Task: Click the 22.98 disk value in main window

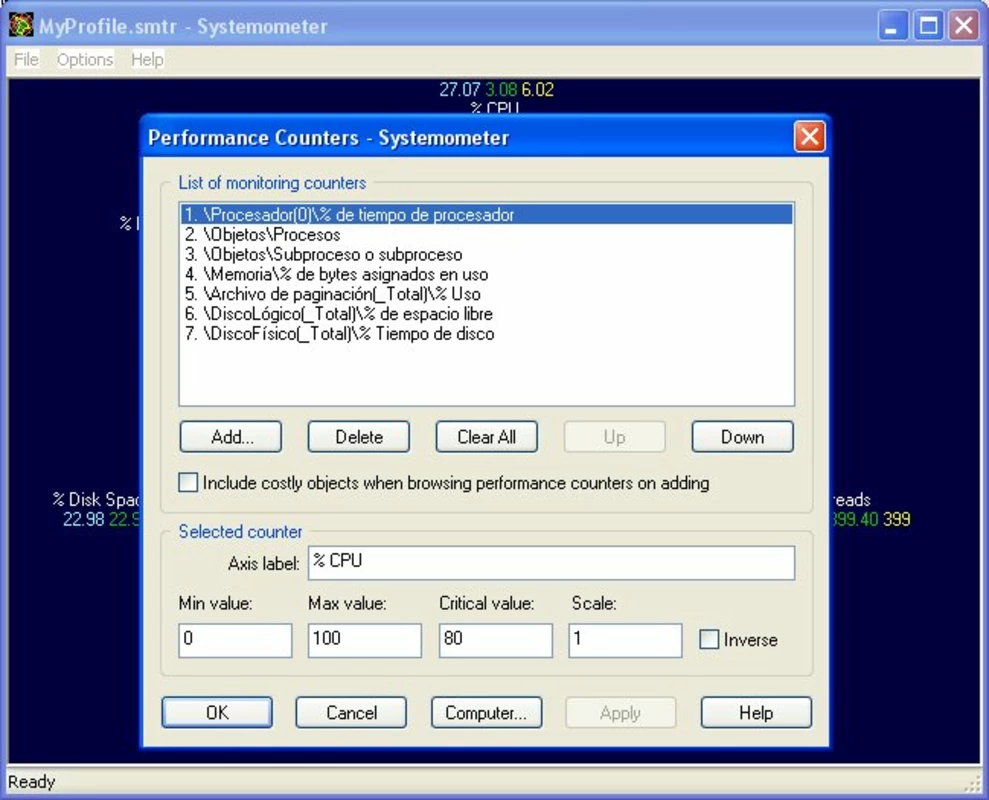Action: (83, 519)
